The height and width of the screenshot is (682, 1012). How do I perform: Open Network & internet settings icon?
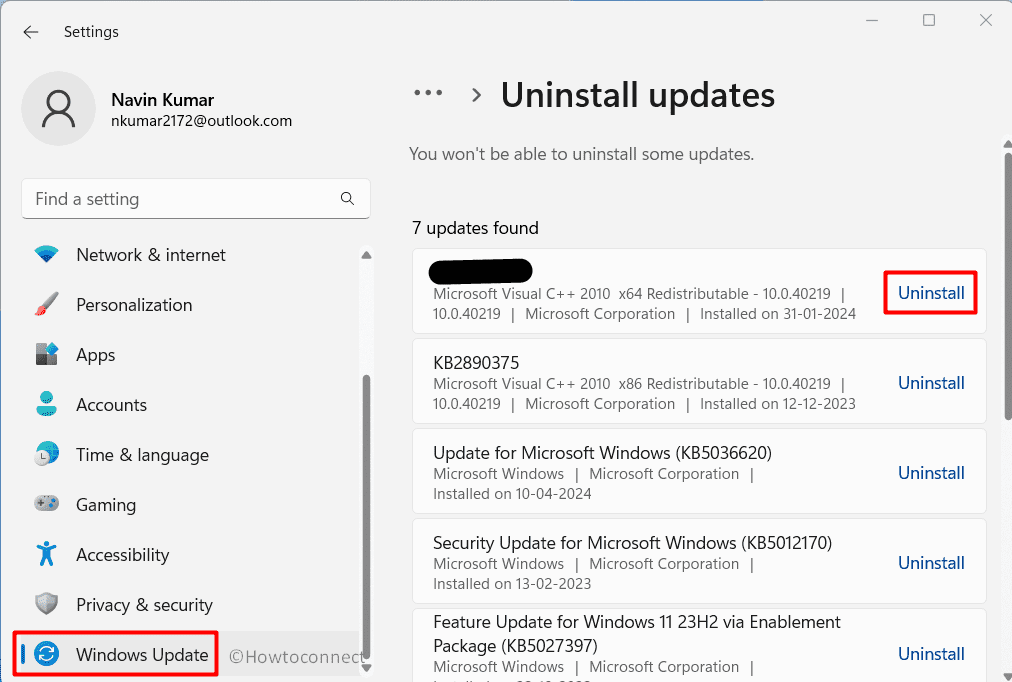pyautogui.click(x=46, y=255)
